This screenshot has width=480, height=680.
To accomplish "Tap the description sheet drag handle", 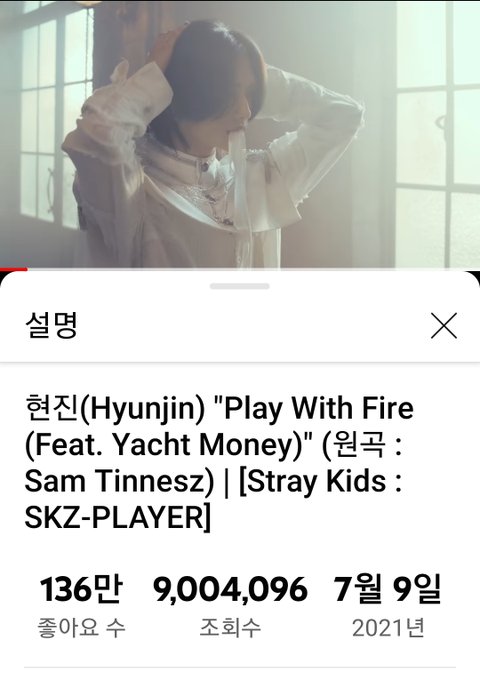I will click(x=240, y=286).
